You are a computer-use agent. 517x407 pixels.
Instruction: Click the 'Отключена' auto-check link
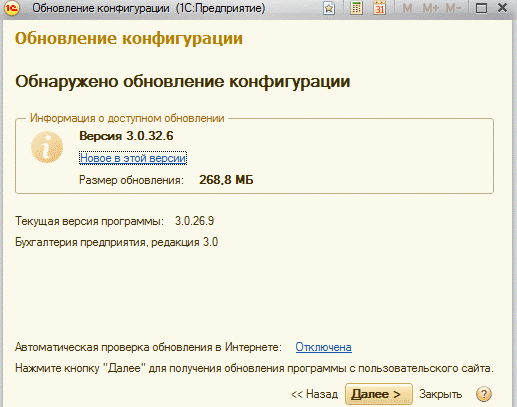pyautogui.click(x=323, y=347)
